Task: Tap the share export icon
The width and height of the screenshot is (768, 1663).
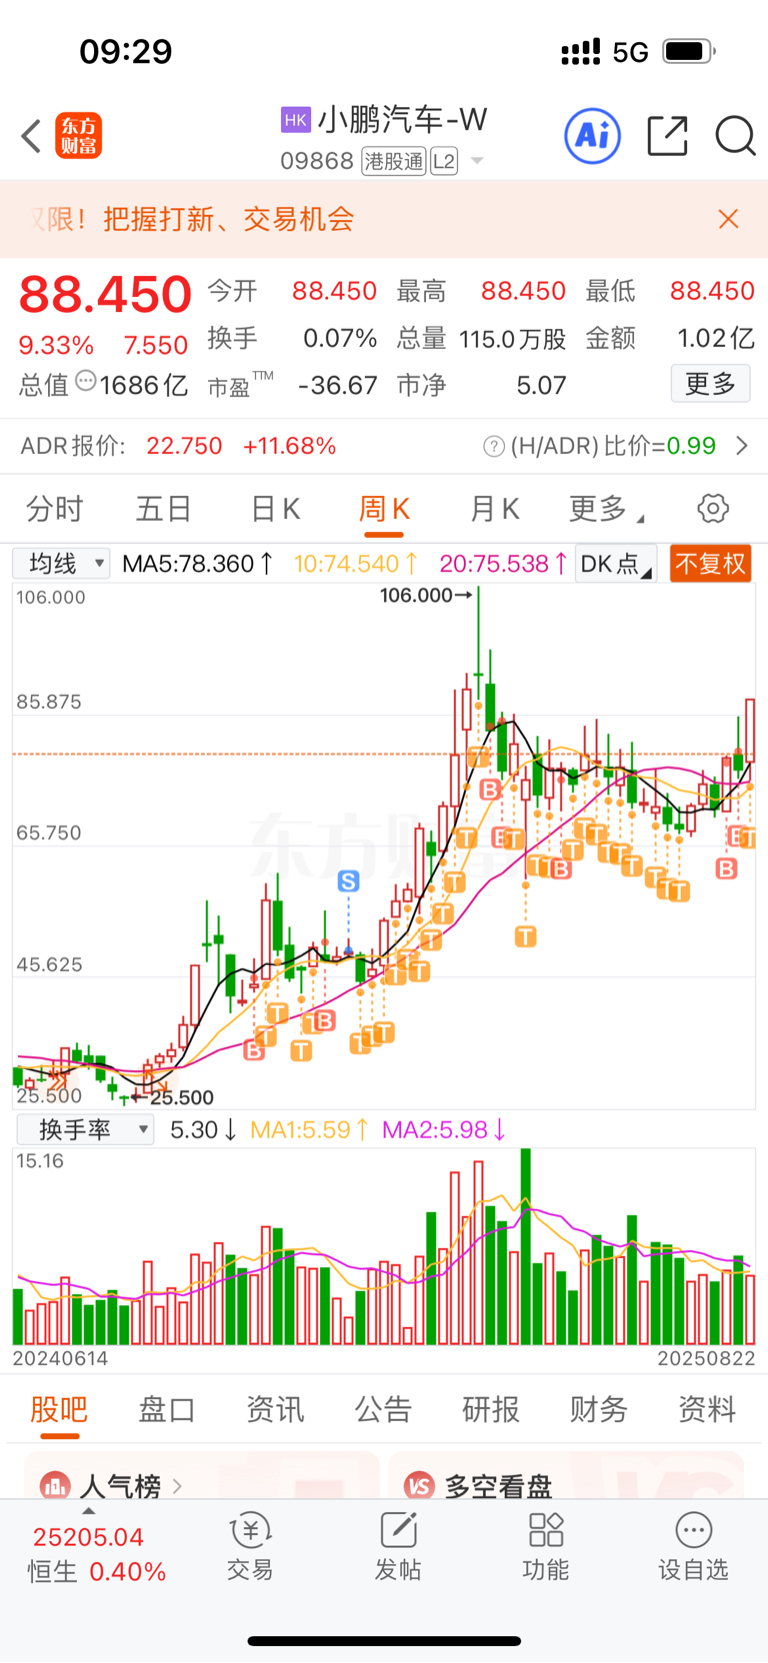Action: 667,136
